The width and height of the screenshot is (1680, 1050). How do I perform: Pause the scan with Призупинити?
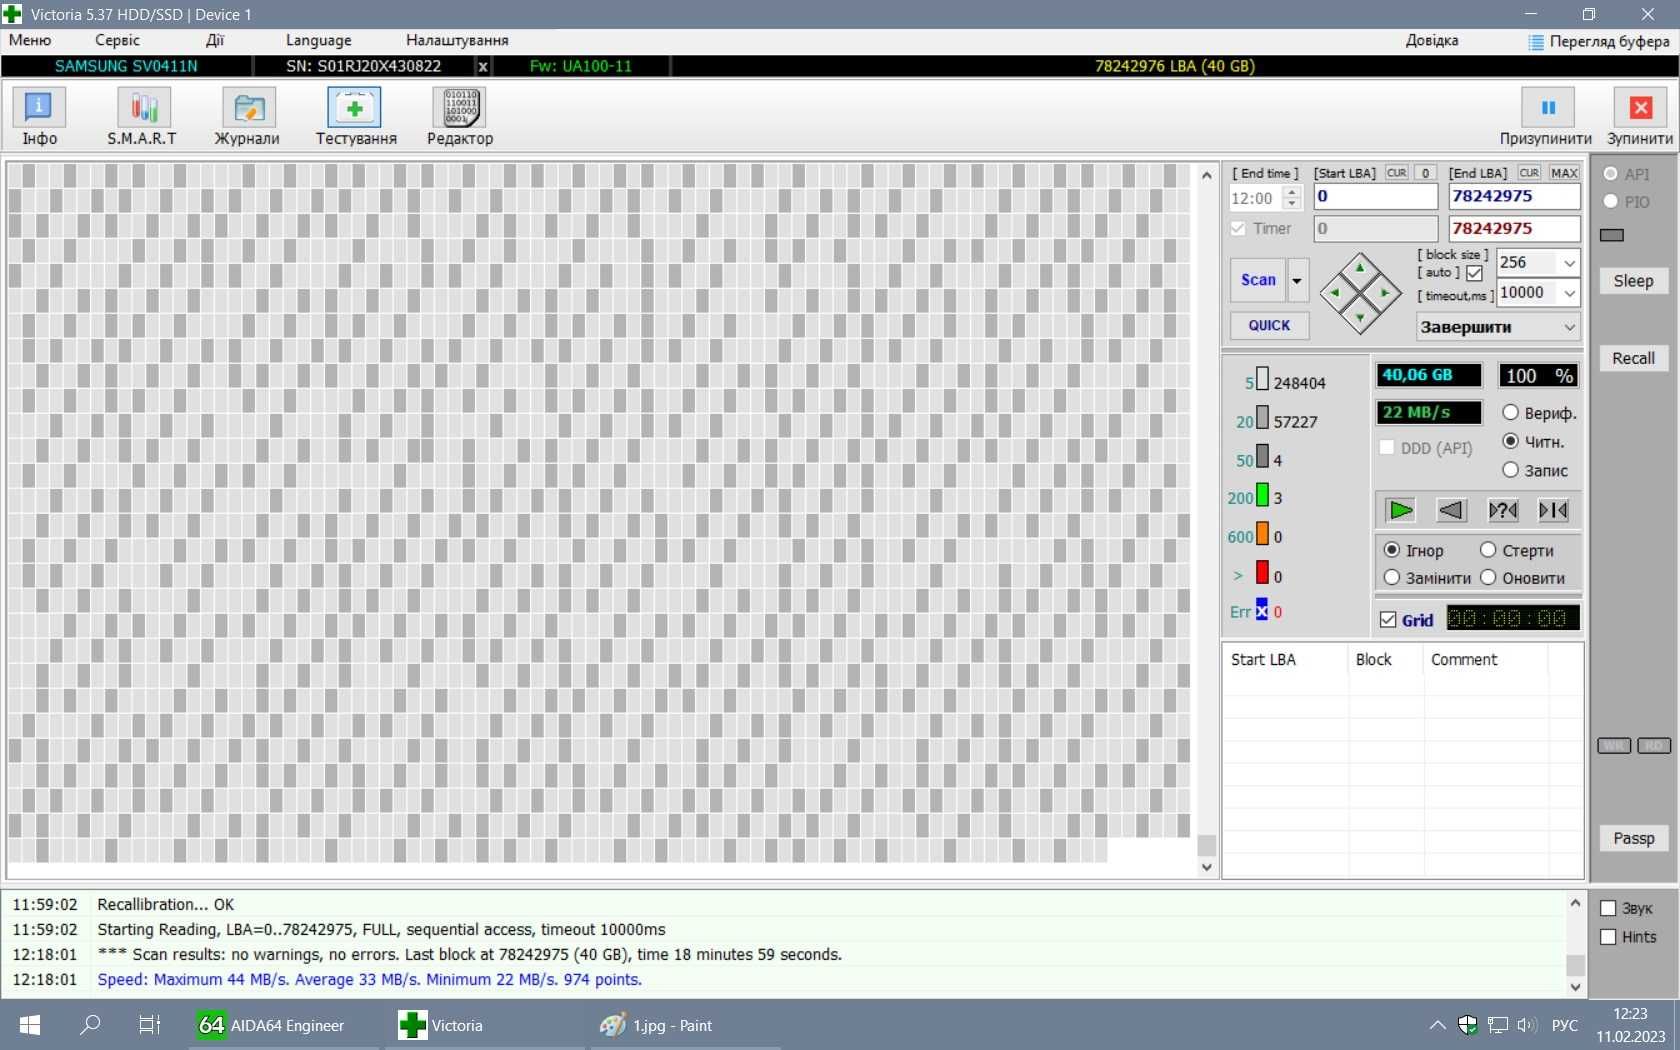[x=1546, y=117]
